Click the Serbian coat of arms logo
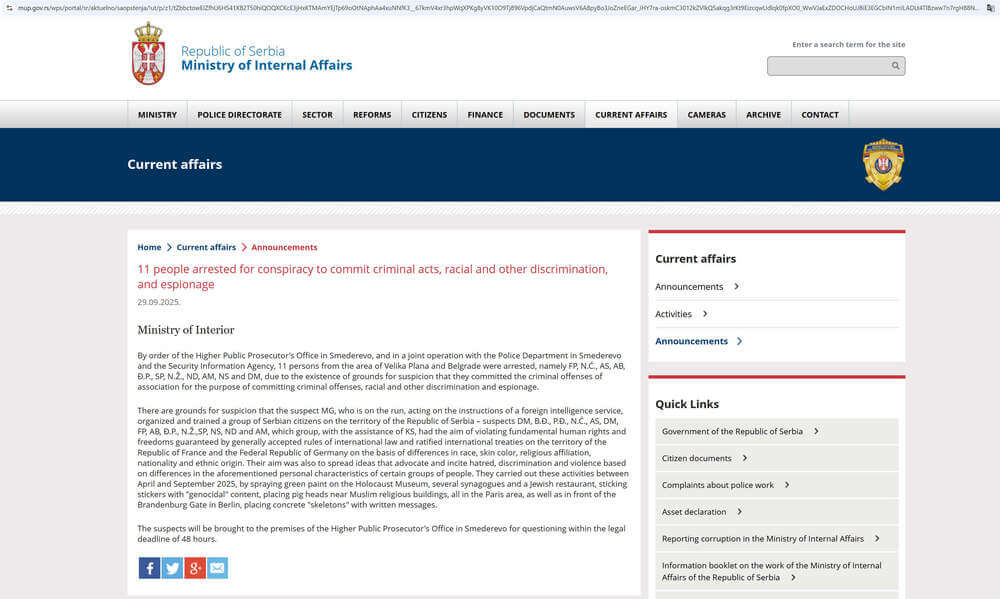1000x599 pixels. point(148,54)
